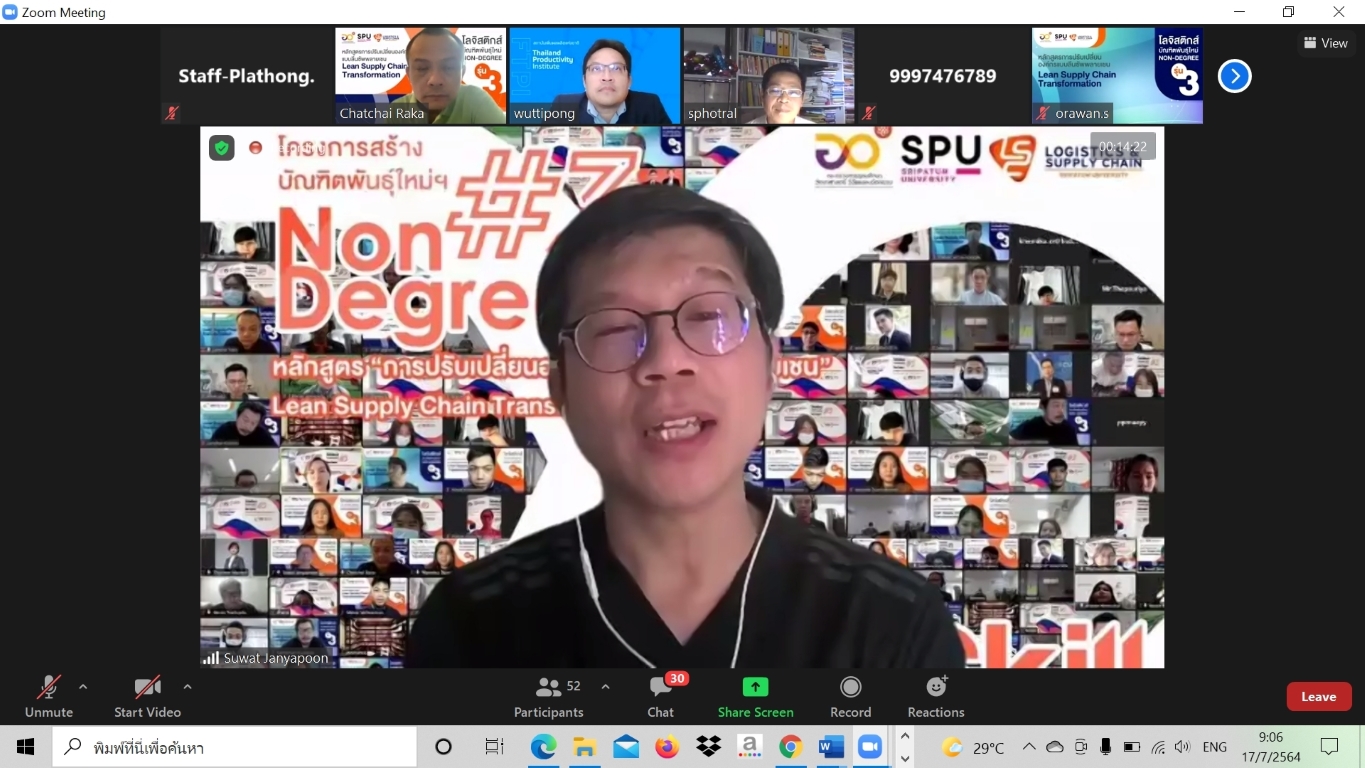Open the Chat panel with 30 unread
1365x768 pixels.
pyautogui.click(x=661, y=696)
